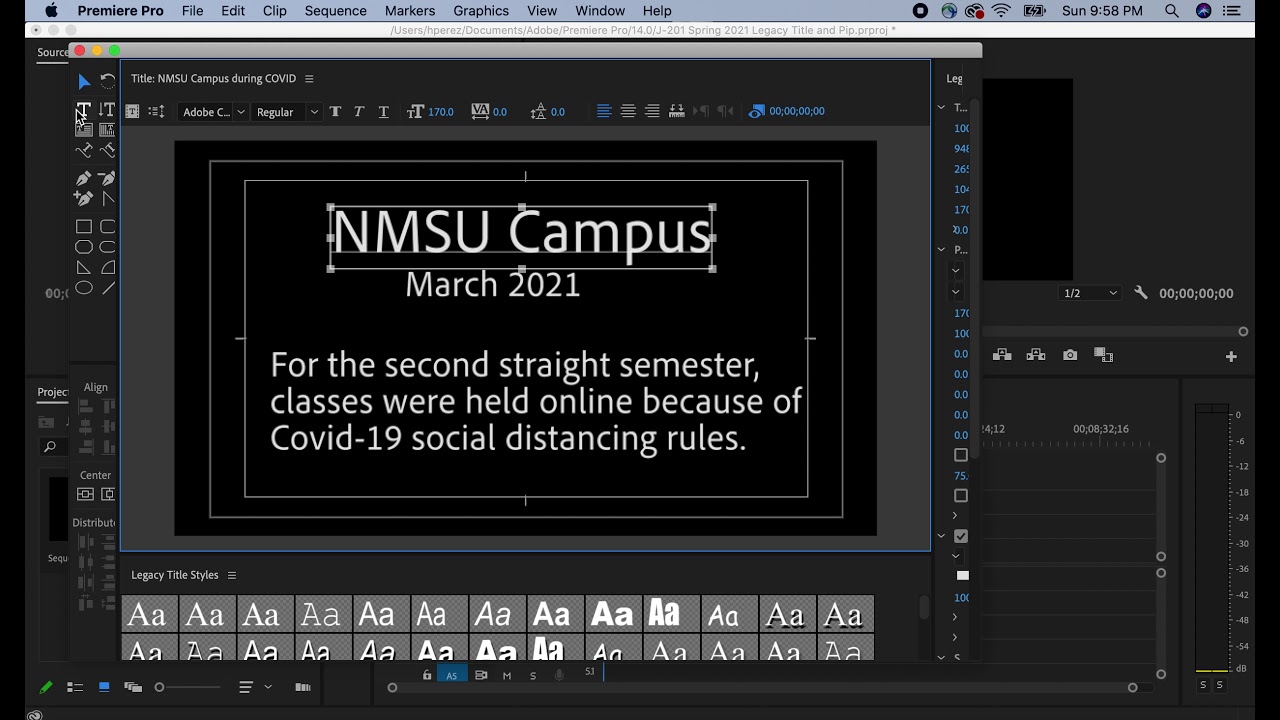Screen dimensions: 1280x720
Task: Select the Rotation tool in titler
Action: pyautogui.click(x=108, y=82)
